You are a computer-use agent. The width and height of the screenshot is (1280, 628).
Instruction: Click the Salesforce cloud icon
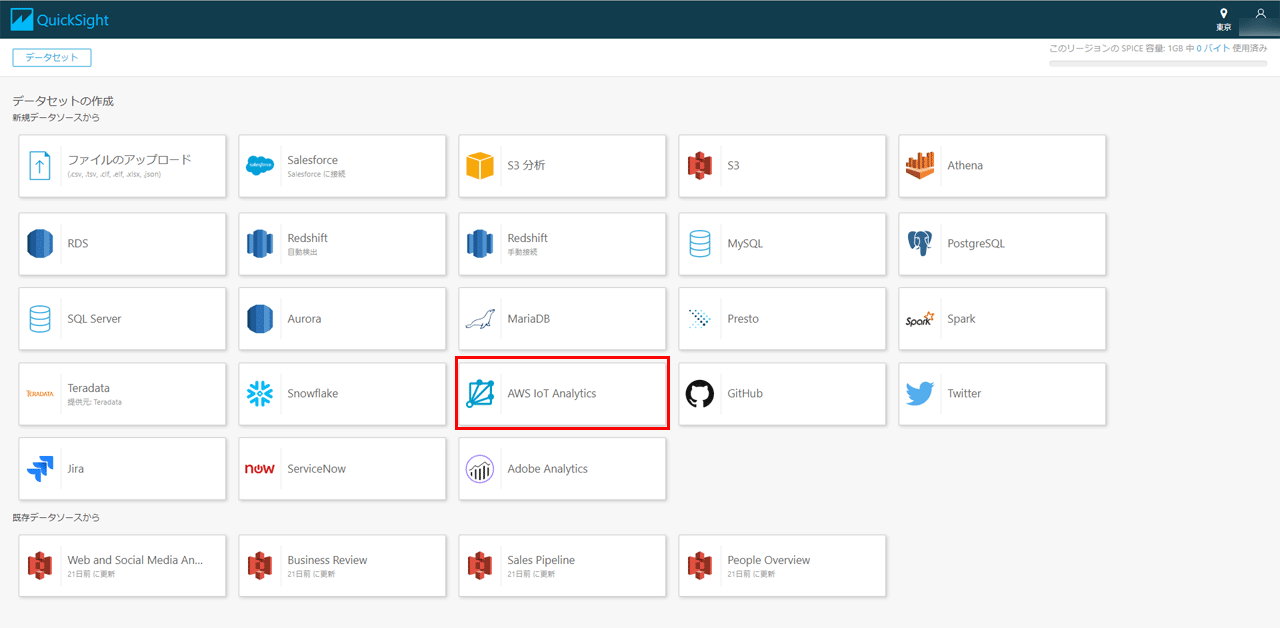coord(259,165)
